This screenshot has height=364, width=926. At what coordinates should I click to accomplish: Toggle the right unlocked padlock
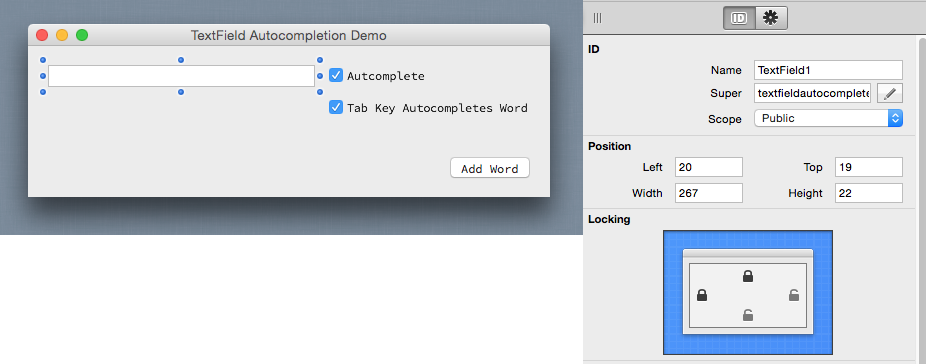794,295
